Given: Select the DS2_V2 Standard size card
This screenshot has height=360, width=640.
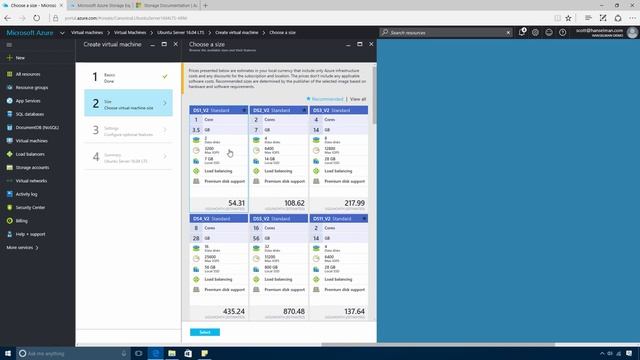Looking at the screenshot, I should tap(278, 159).
